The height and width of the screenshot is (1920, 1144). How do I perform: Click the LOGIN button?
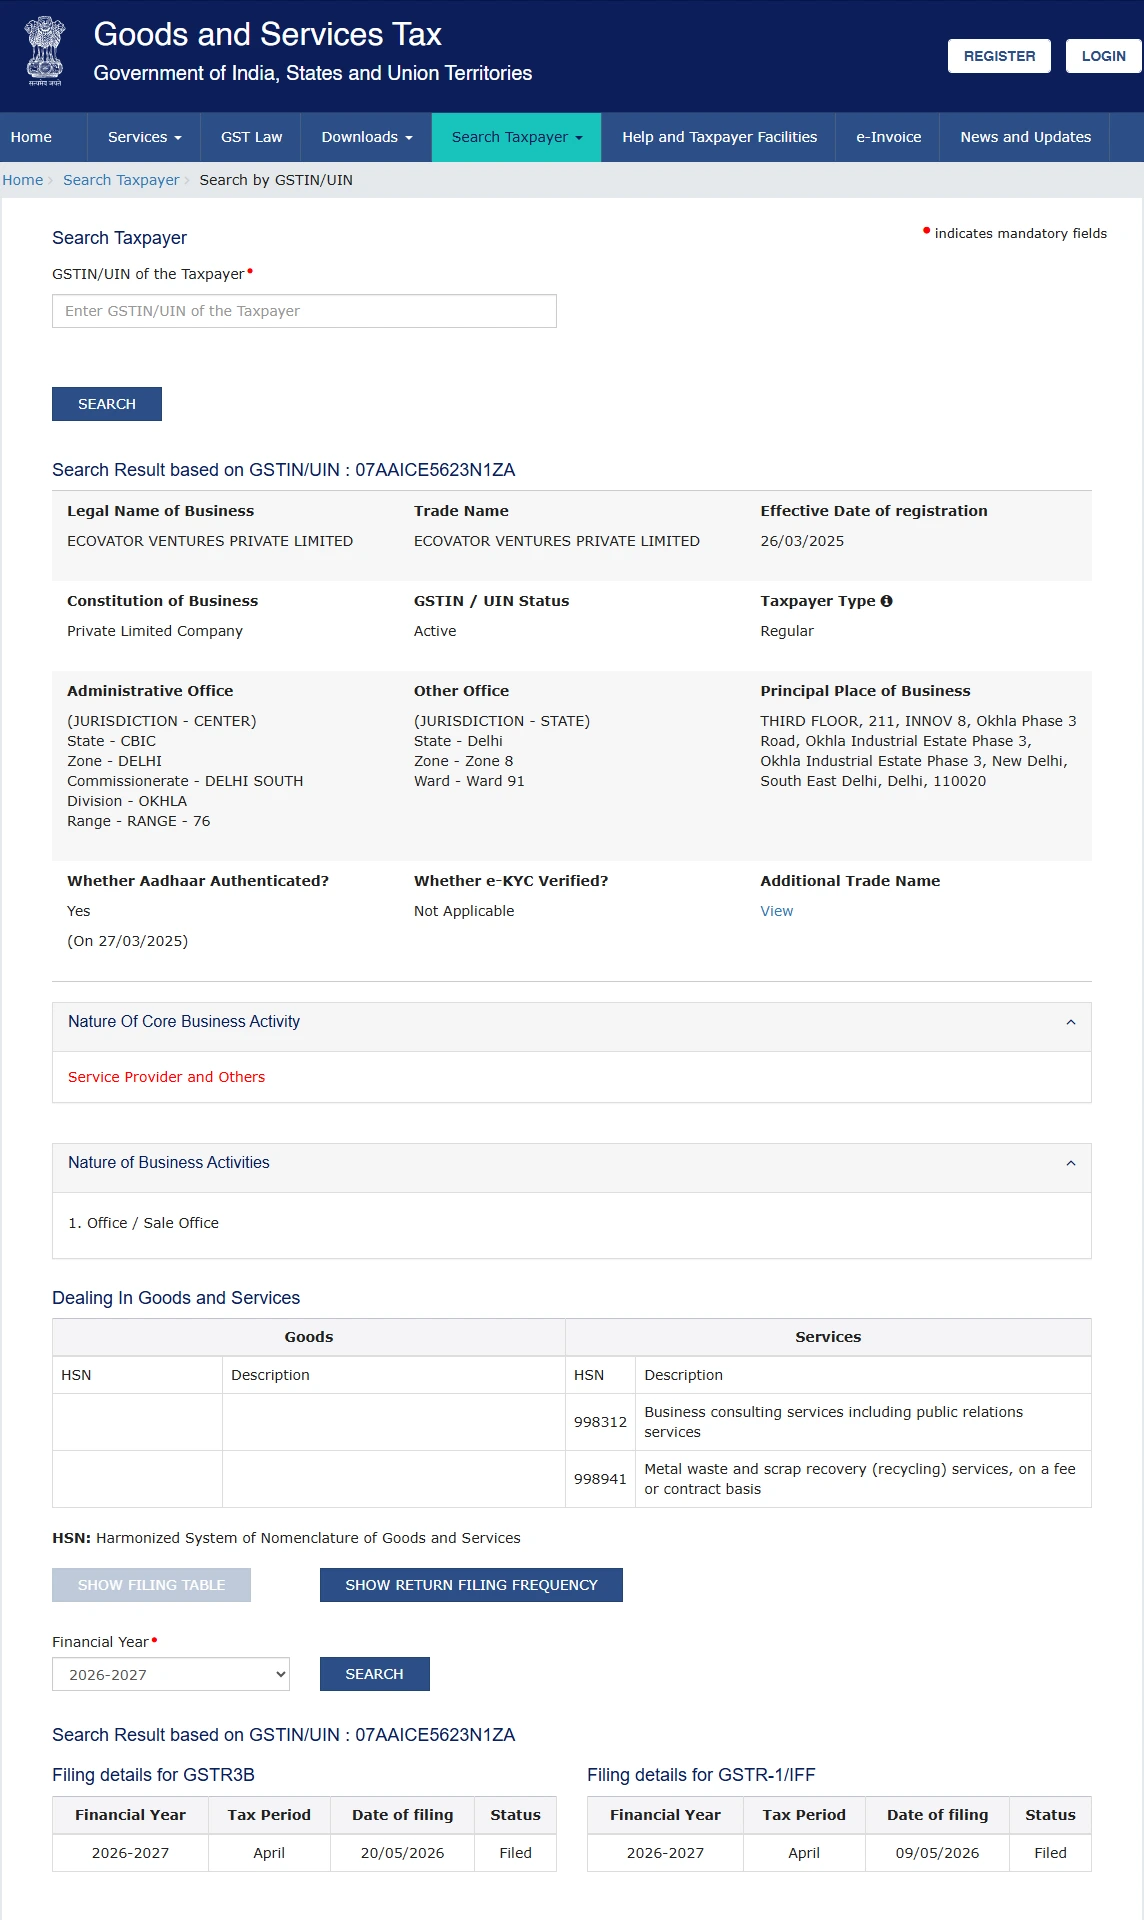click(1103, 56)
